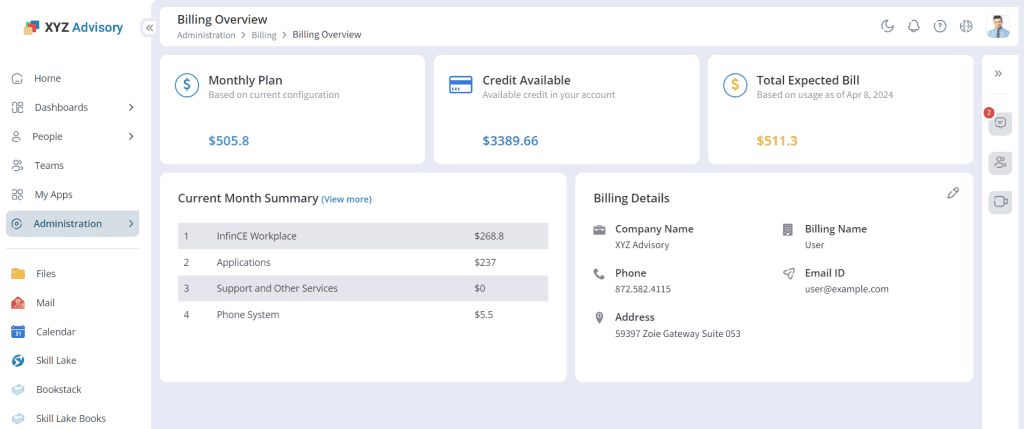Click Administration breadcrumb link
Image resolution: width=1024 pixels, height=429 pixels.
[206, 35]
